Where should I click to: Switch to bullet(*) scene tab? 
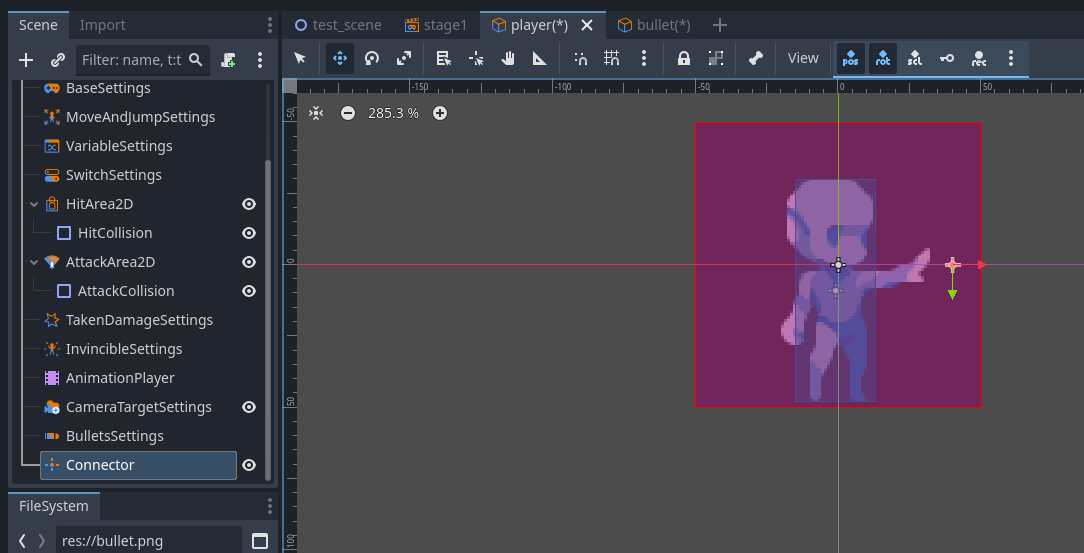click(x=654, y=25)
